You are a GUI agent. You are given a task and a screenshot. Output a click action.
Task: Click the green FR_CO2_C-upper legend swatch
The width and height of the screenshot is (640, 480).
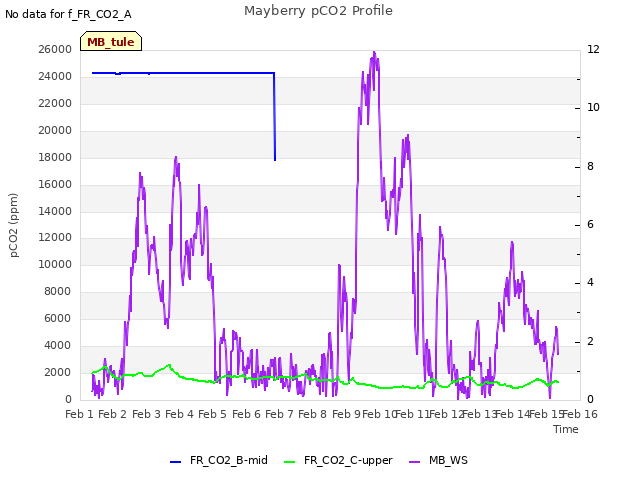click(x=289, y=462)
